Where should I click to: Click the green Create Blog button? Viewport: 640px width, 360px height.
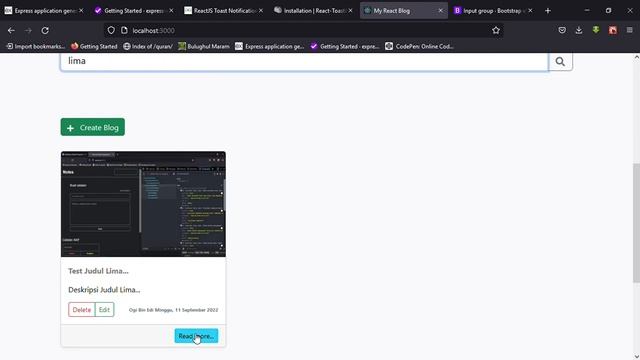pyautogui.click(x=93, y=127)
